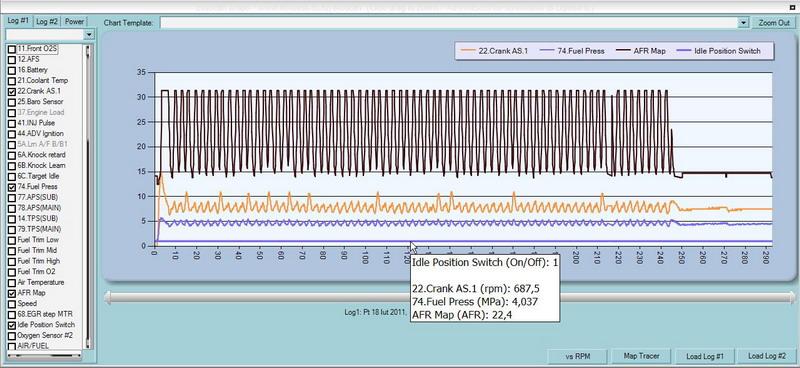Screen dimensions: 800x368
Task: Click the parameter list vertical scrollbar
Action: [x=88, y=197]
